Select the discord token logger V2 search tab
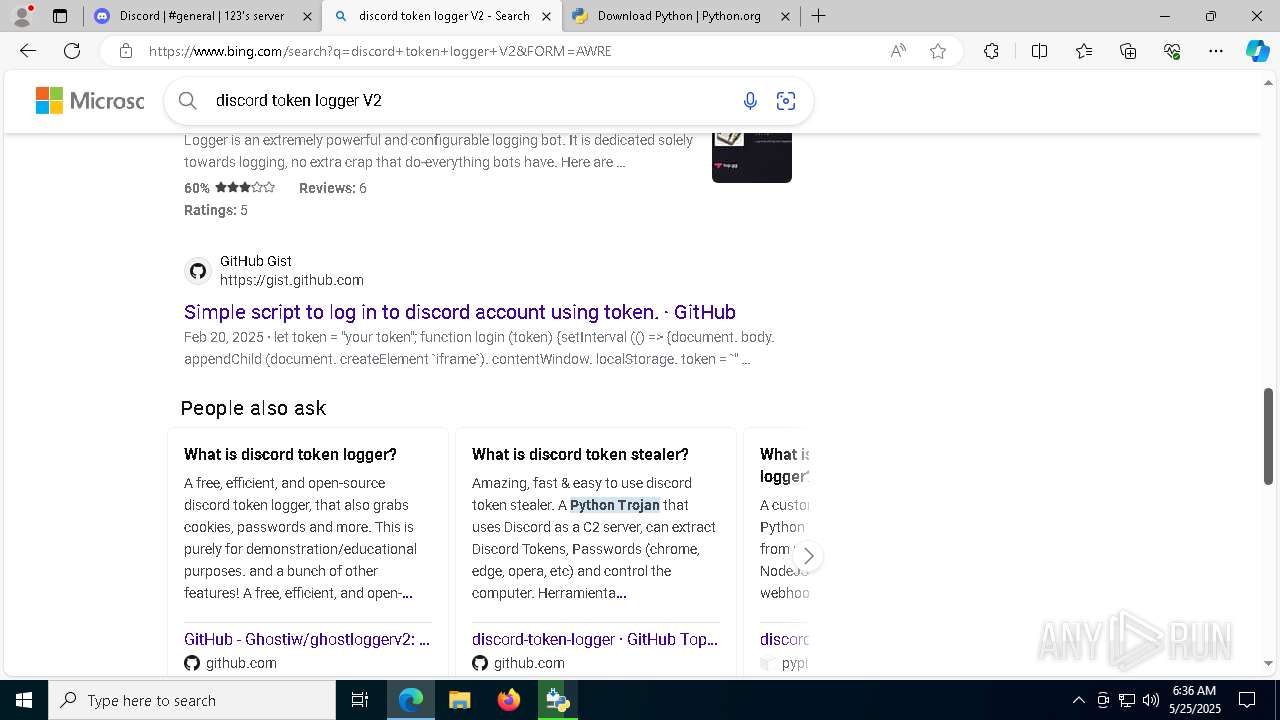This screenshot has width=1280, height=720. click(444, 16)
